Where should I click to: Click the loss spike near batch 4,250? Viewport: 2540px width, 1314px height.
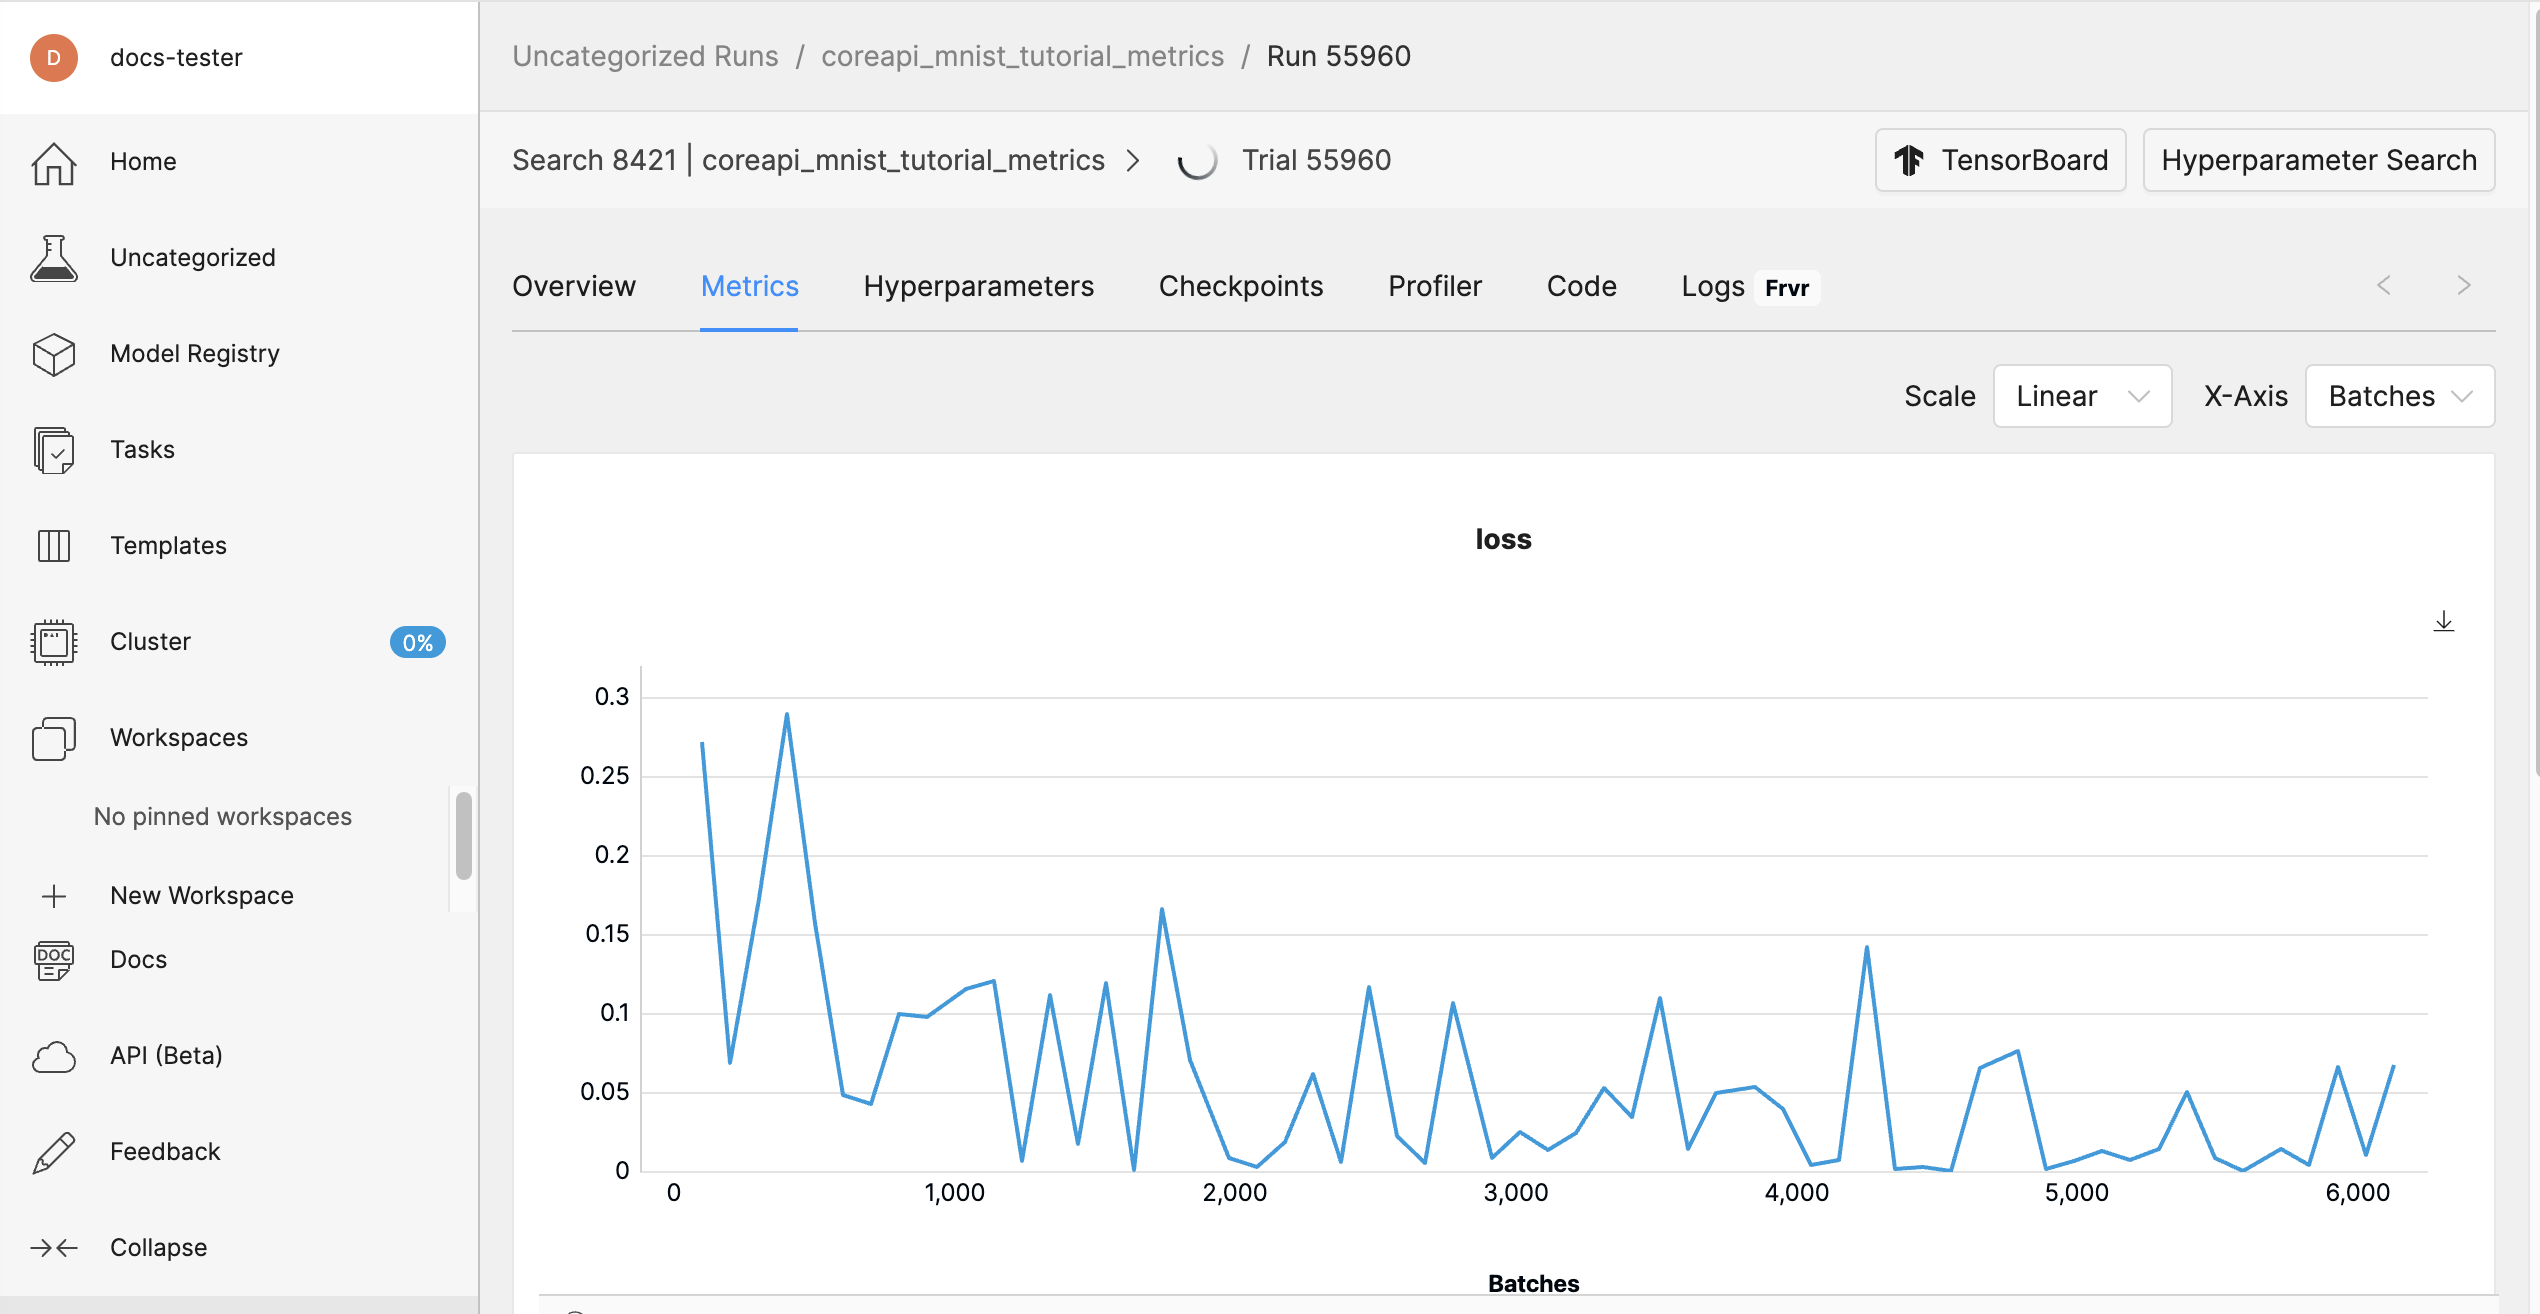1866,947
